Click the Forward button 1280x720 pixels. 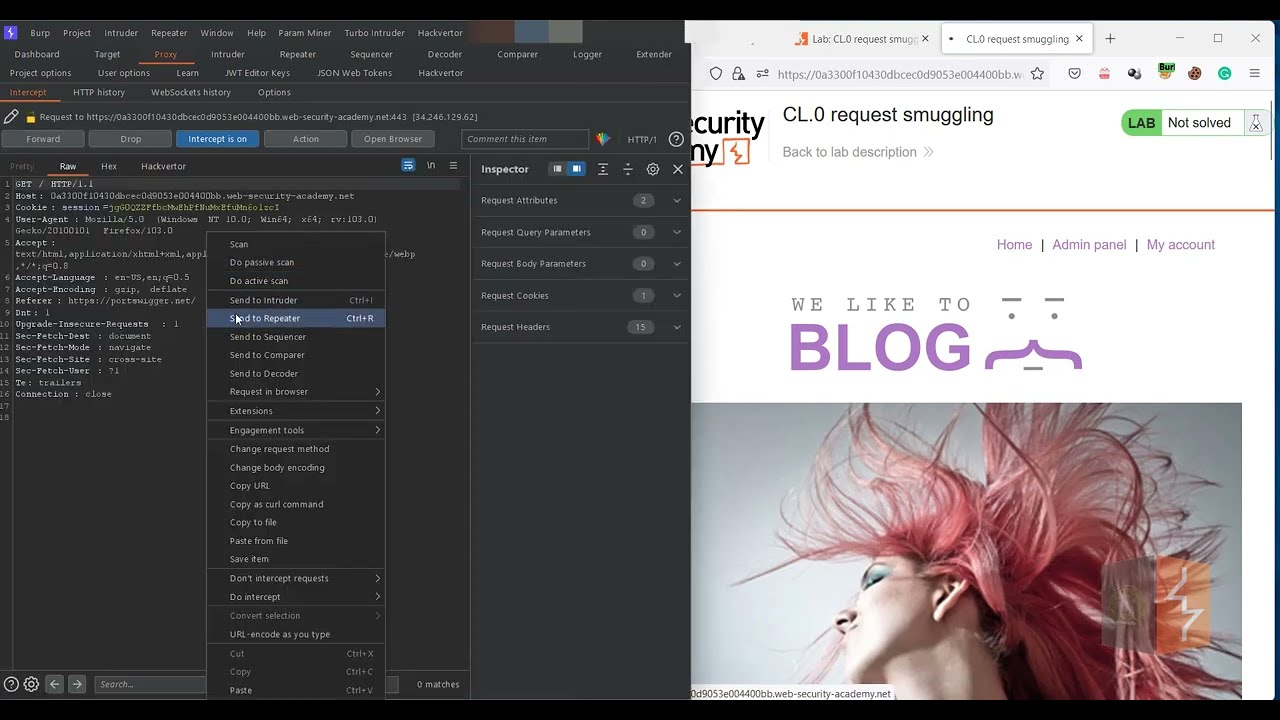coord(43,139)
